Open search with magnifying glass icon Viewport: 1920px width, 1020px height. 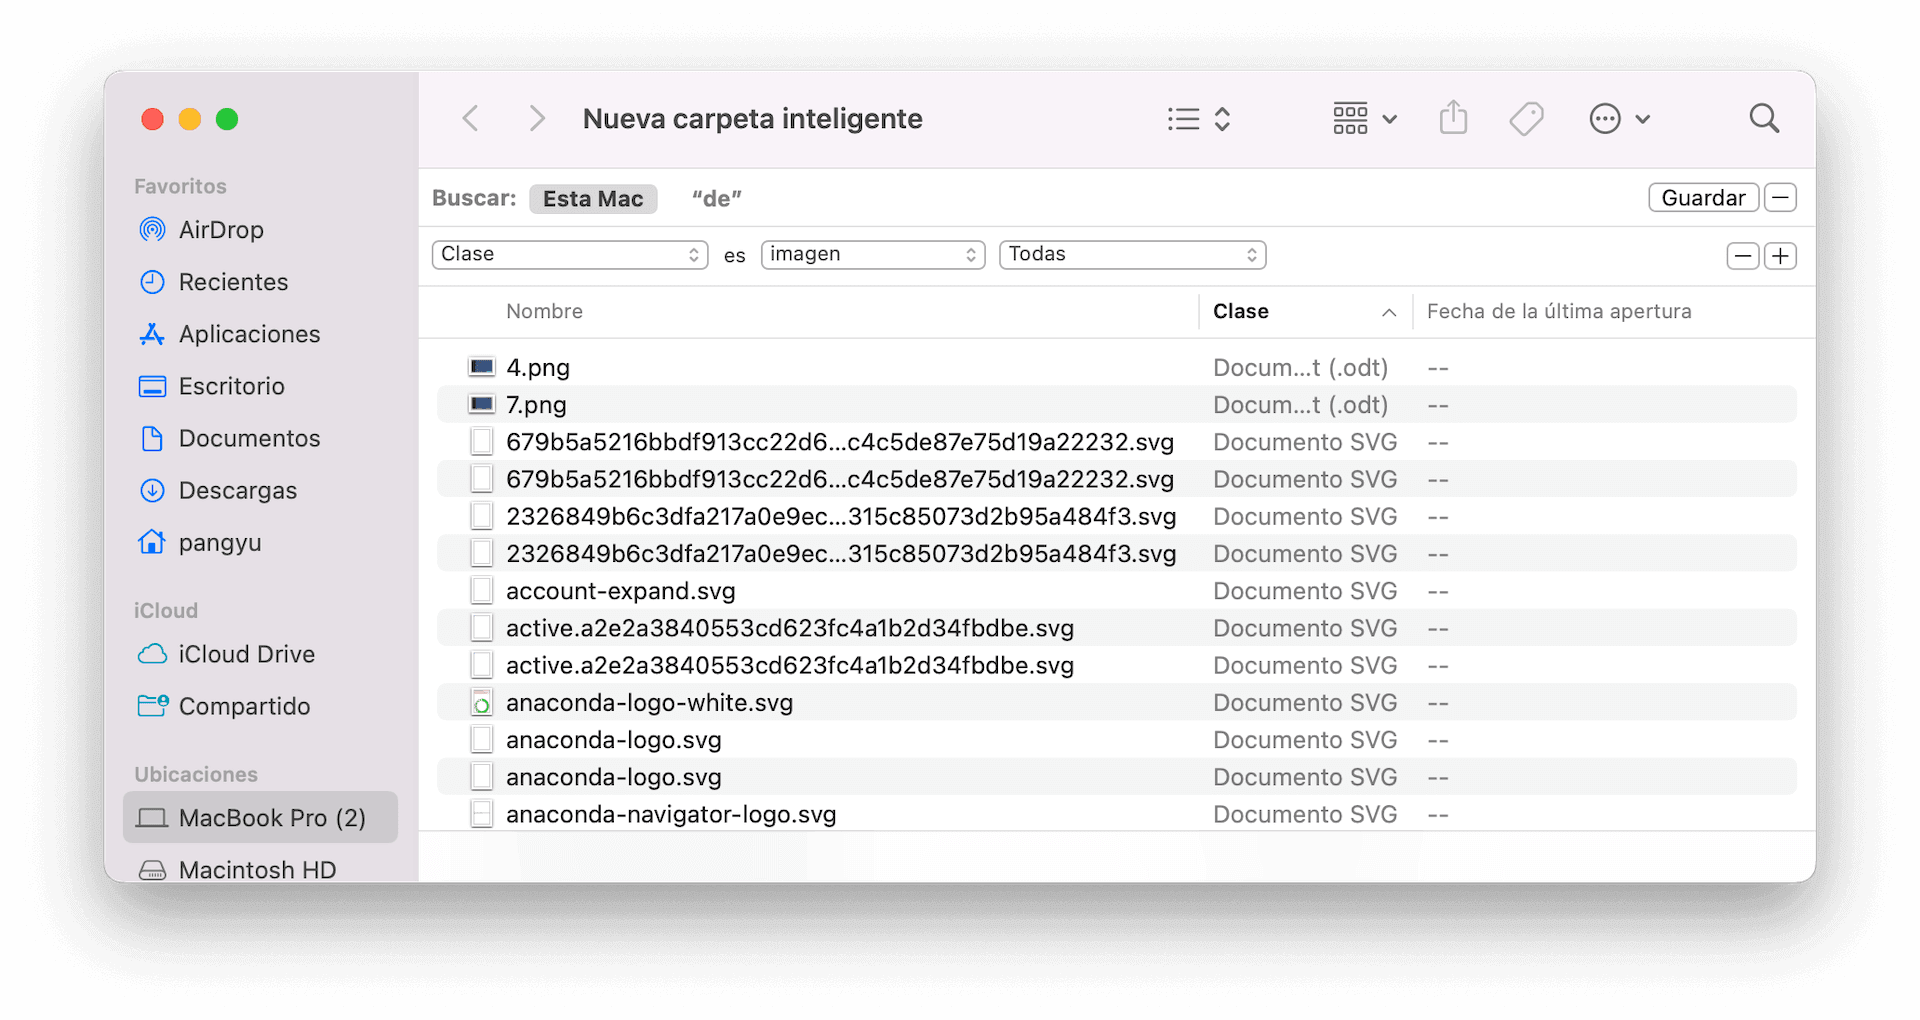(1764, 118)
